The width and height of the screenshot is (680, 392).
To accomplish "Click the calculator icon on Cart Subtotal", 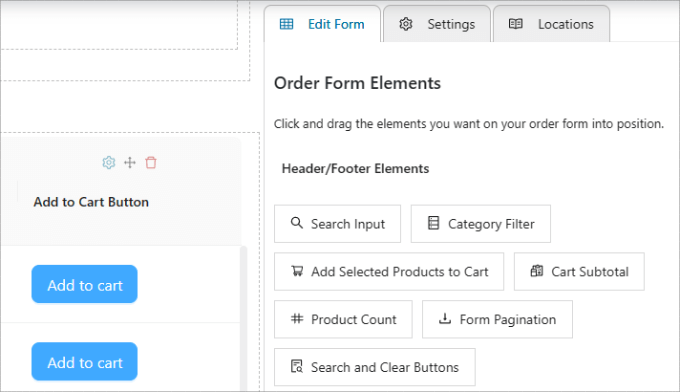I will 537,271.
